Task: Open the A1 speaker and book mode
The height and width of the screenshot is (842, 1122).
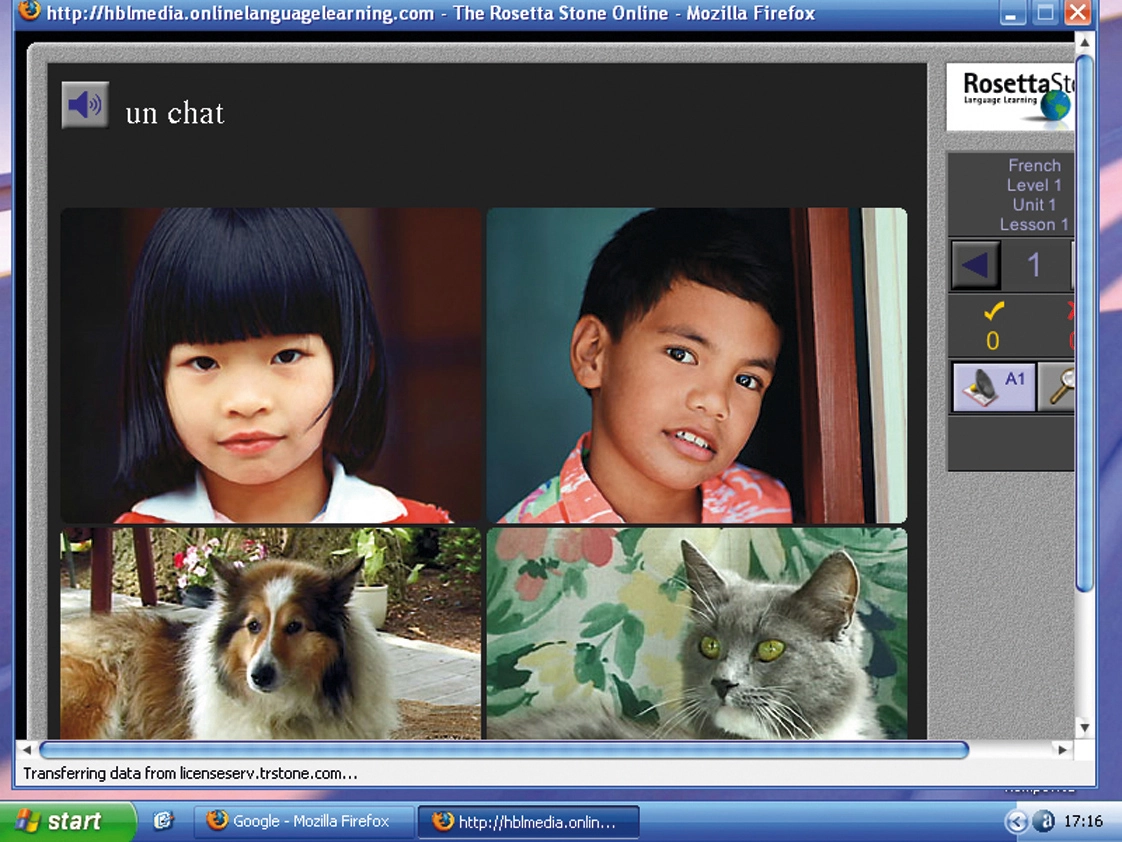Action: 994,386
